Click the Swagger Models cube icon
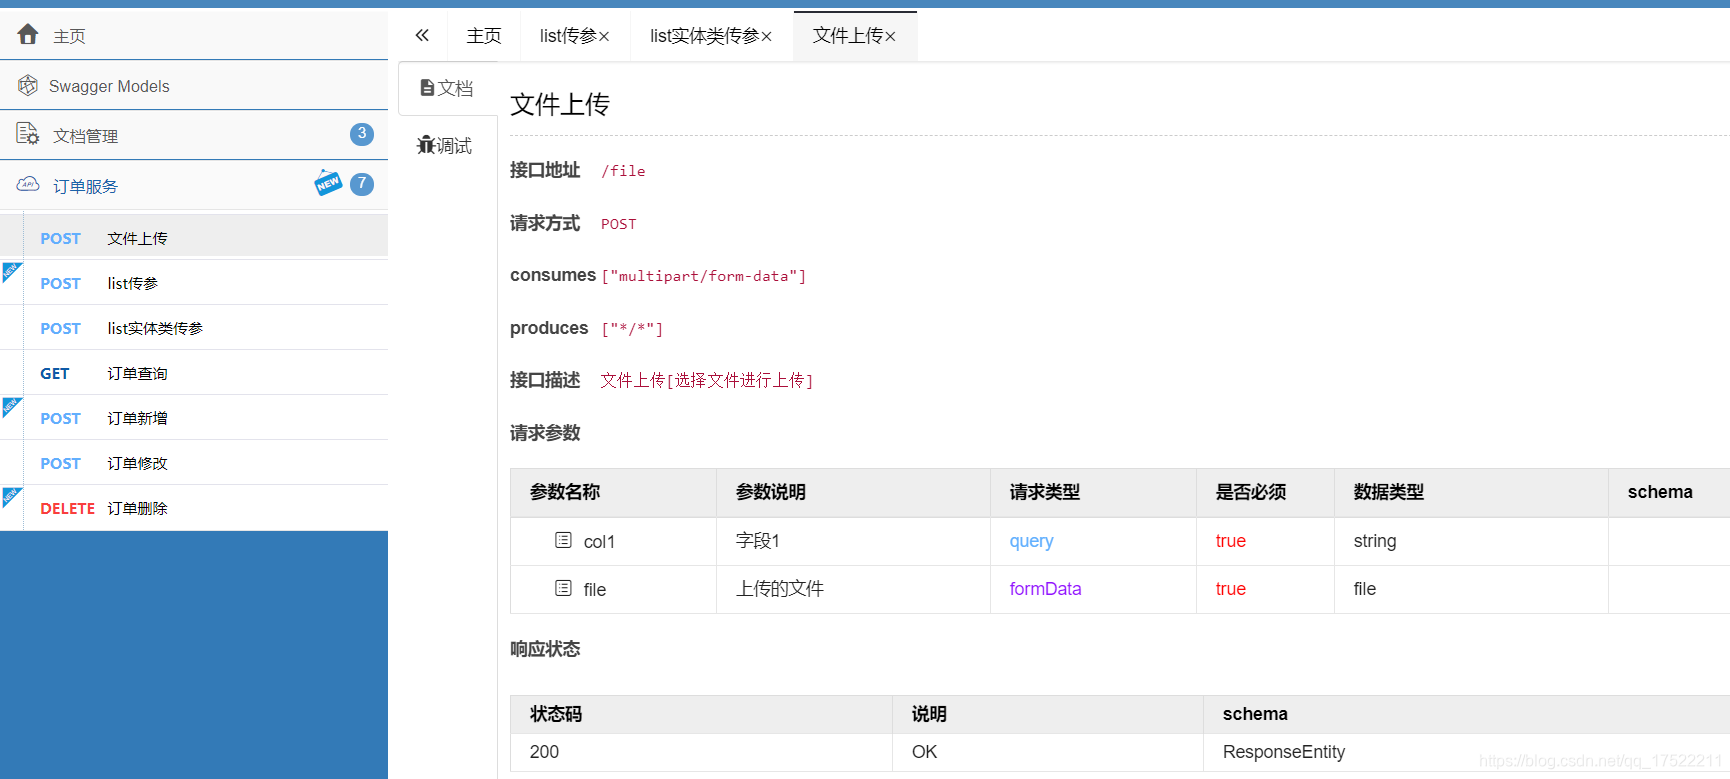The width and height of the screenshot is (1730, 779). [x=28, y=85]
